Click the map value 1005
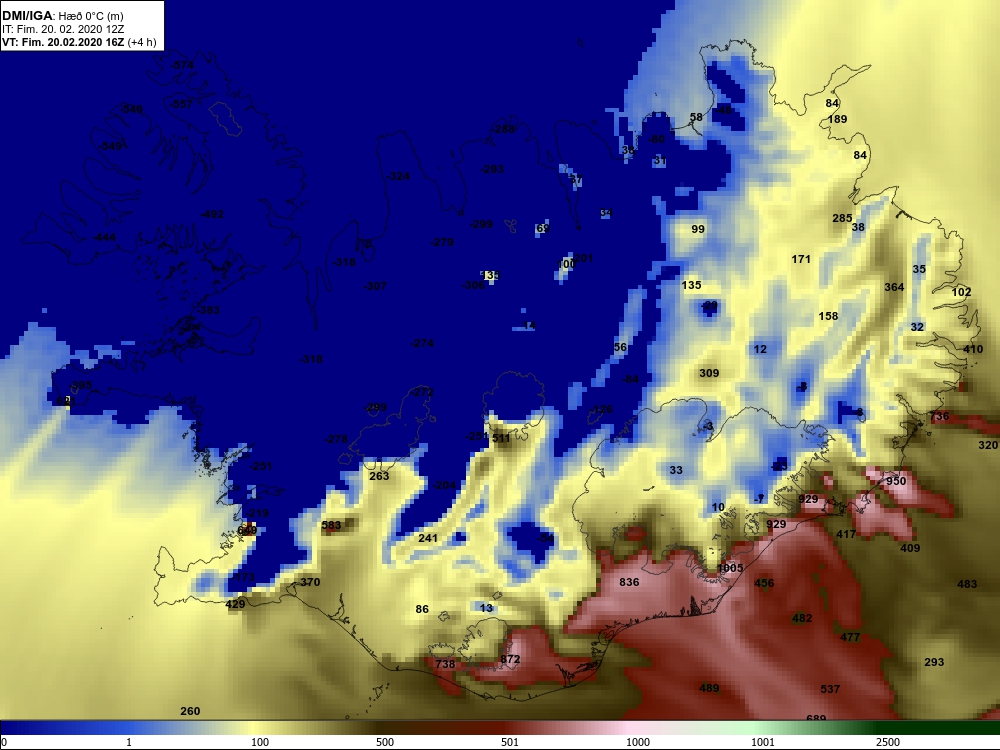Image resolution: width=1000 pixels, height=750 pixels. click(x=730, y=568)
